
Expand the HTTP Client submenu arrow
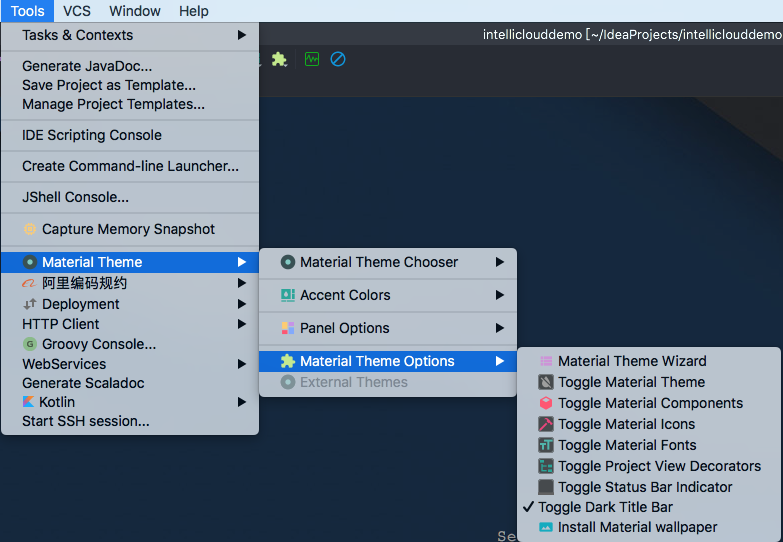pyautogui.click(x=242, y=324)
